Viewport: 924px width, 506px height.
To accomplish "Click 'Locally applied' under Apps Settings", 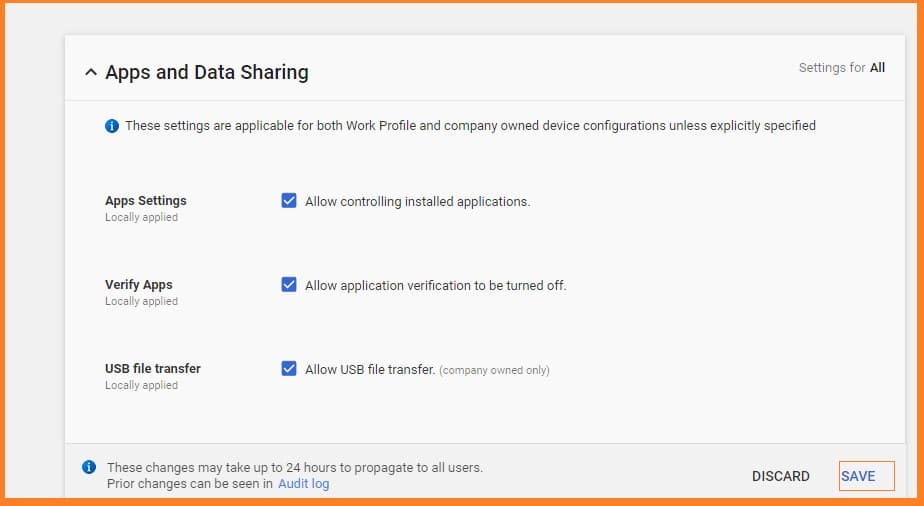I will pos(141,217).
